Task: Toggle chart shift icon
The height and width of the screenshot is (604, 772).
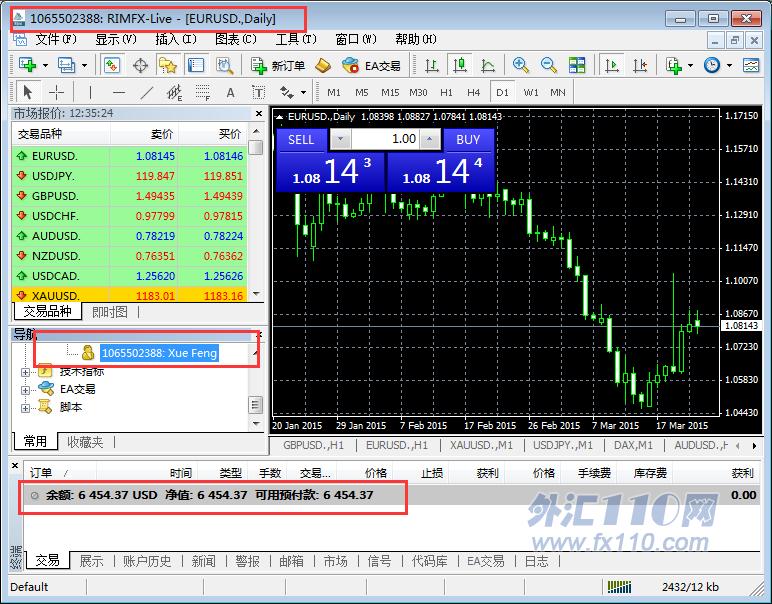Action: point(640,65)
